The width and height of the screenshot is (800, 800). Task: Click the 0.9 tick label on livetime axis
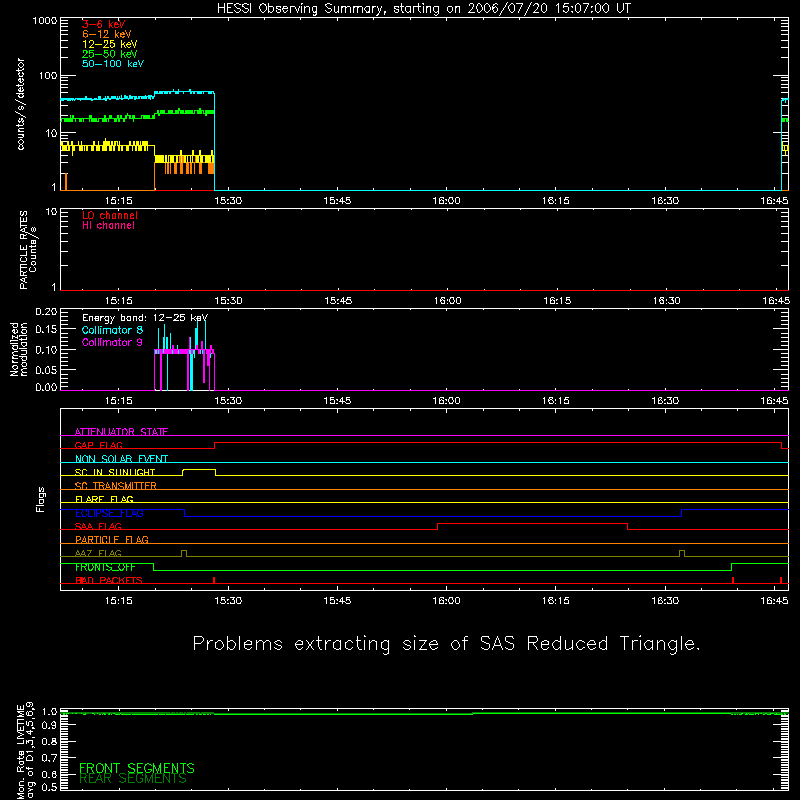49,726
